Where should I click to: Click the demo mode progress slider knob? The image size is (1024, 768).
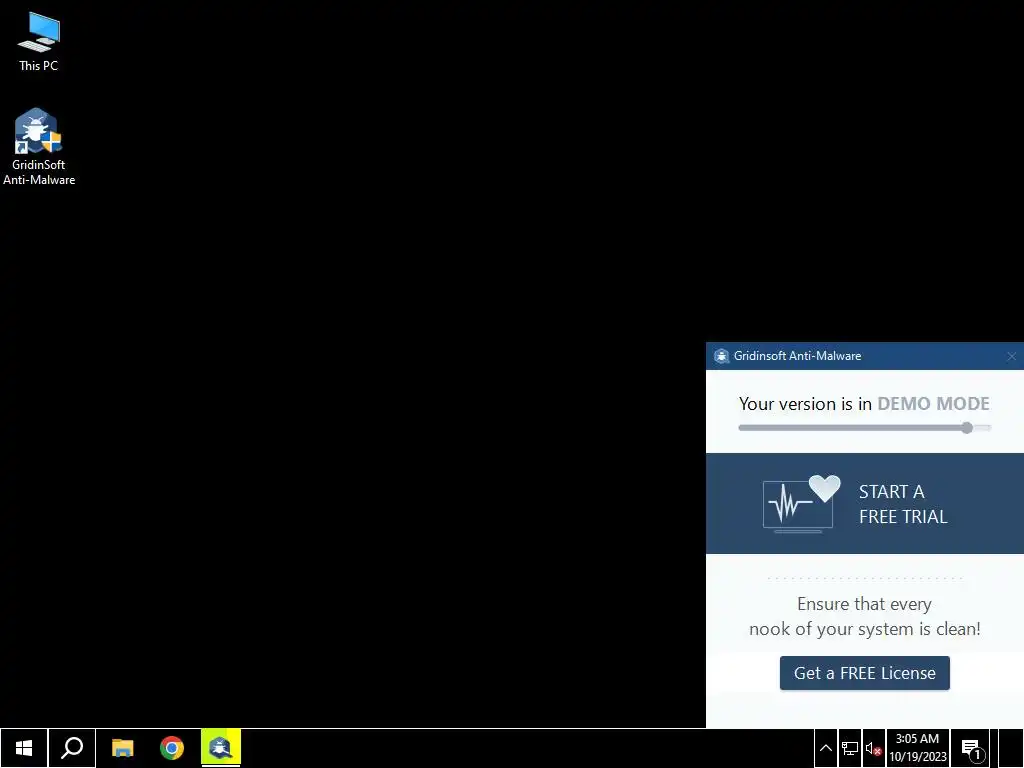[967, 428]
